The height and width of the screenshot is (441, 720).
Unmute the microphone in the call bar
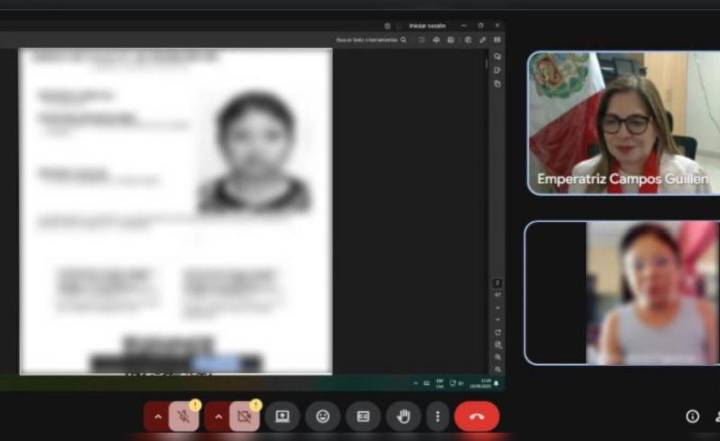click(x=184, y=417)
